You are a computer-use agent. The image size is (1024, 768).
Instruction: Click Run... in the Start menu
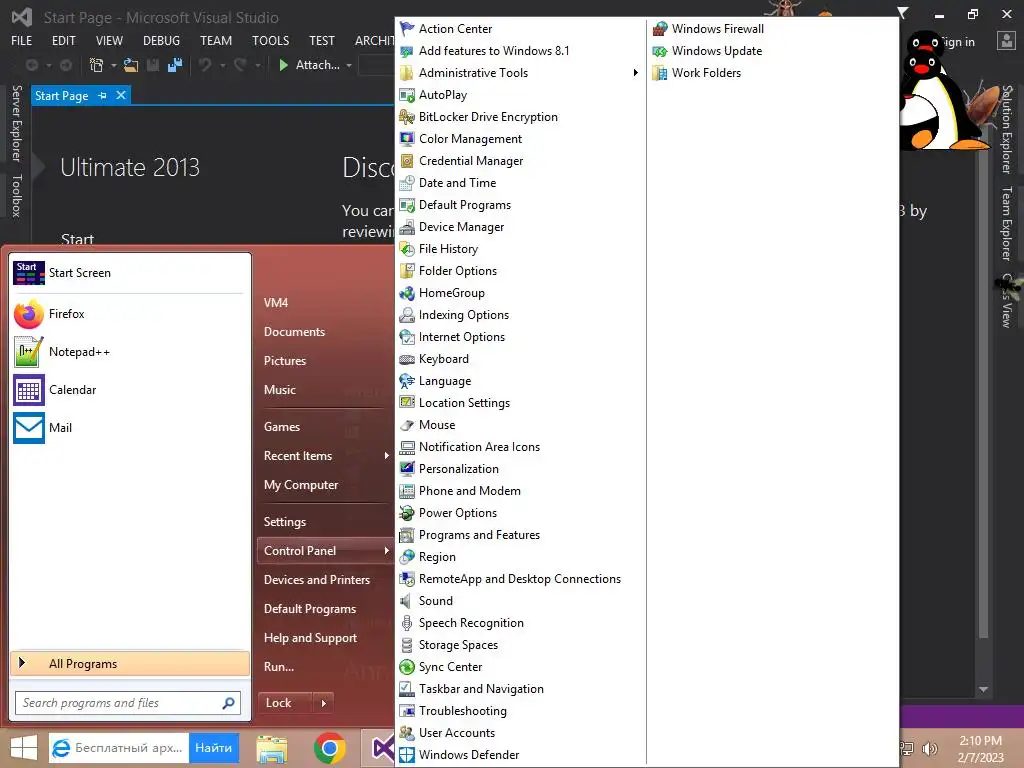click(279, 667)
